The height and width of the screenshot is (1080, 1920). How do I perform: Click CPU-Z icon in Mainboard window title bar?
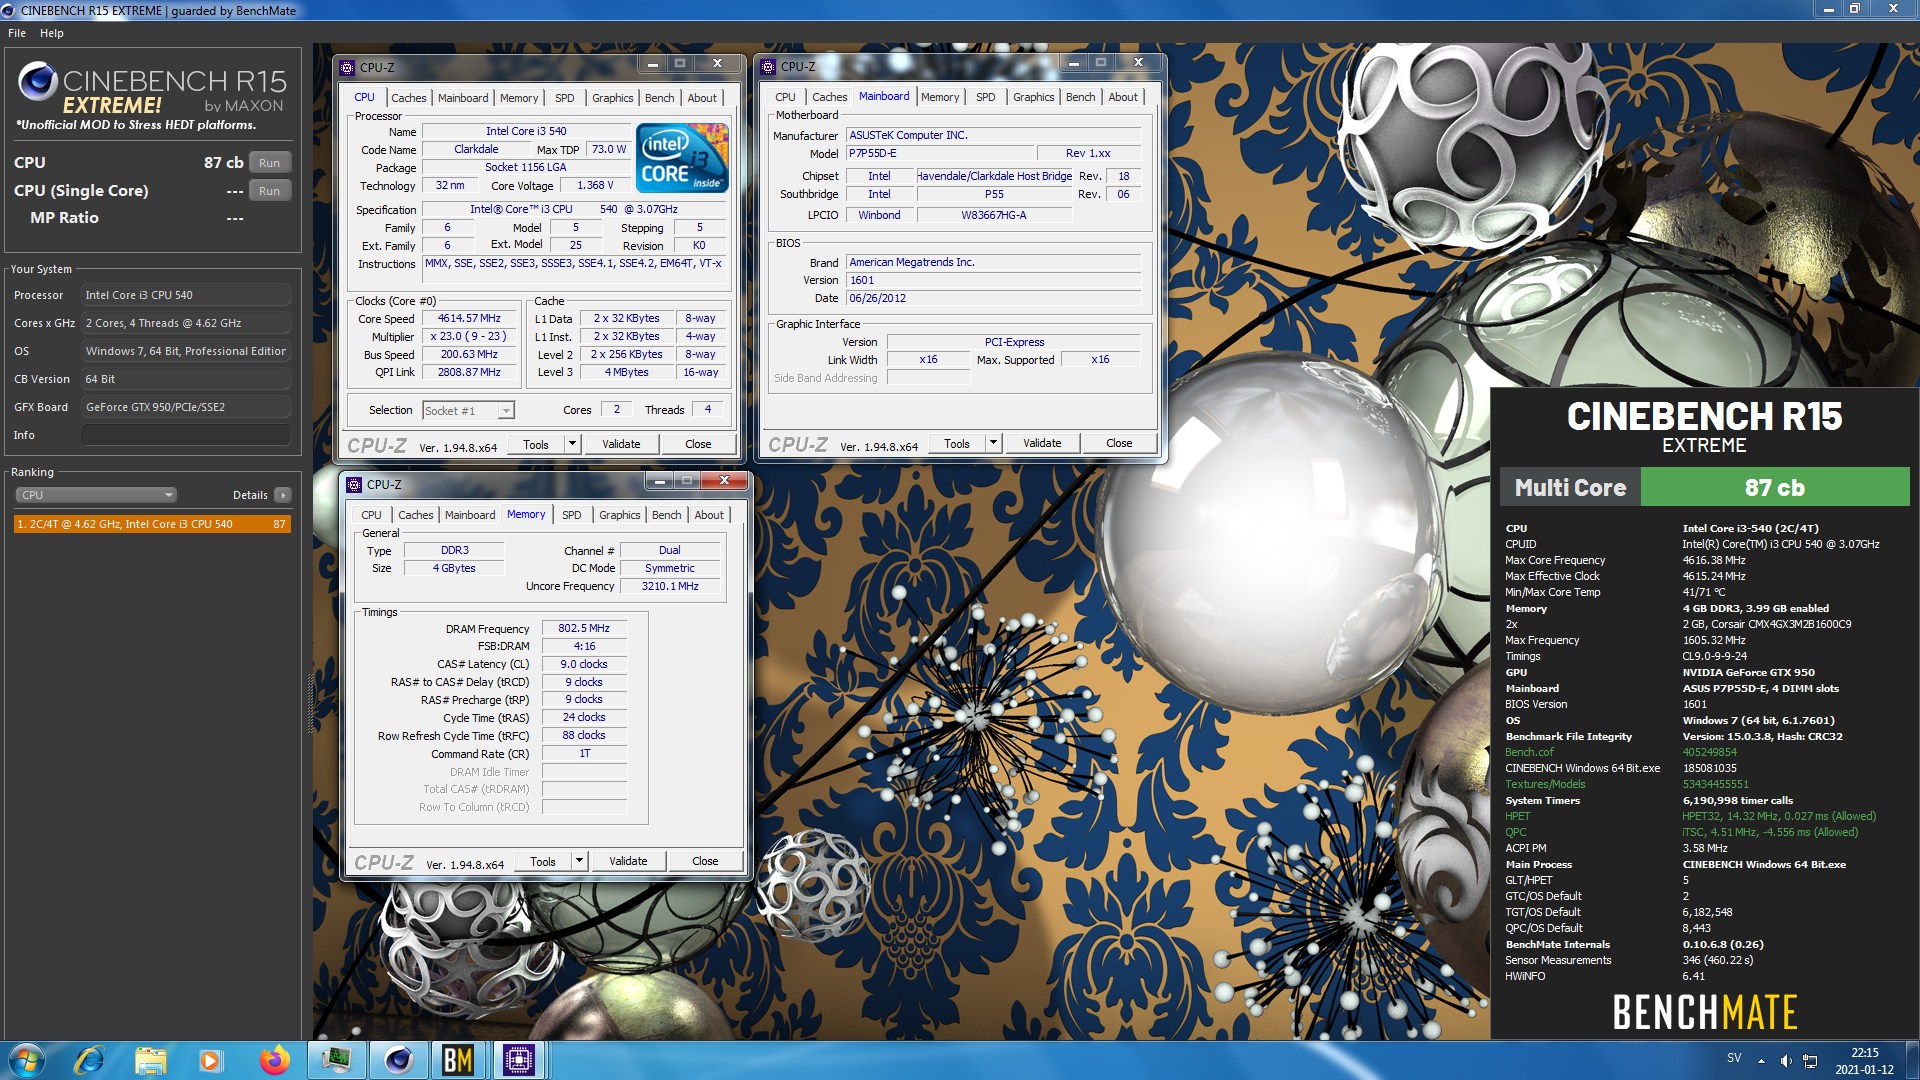768,66
